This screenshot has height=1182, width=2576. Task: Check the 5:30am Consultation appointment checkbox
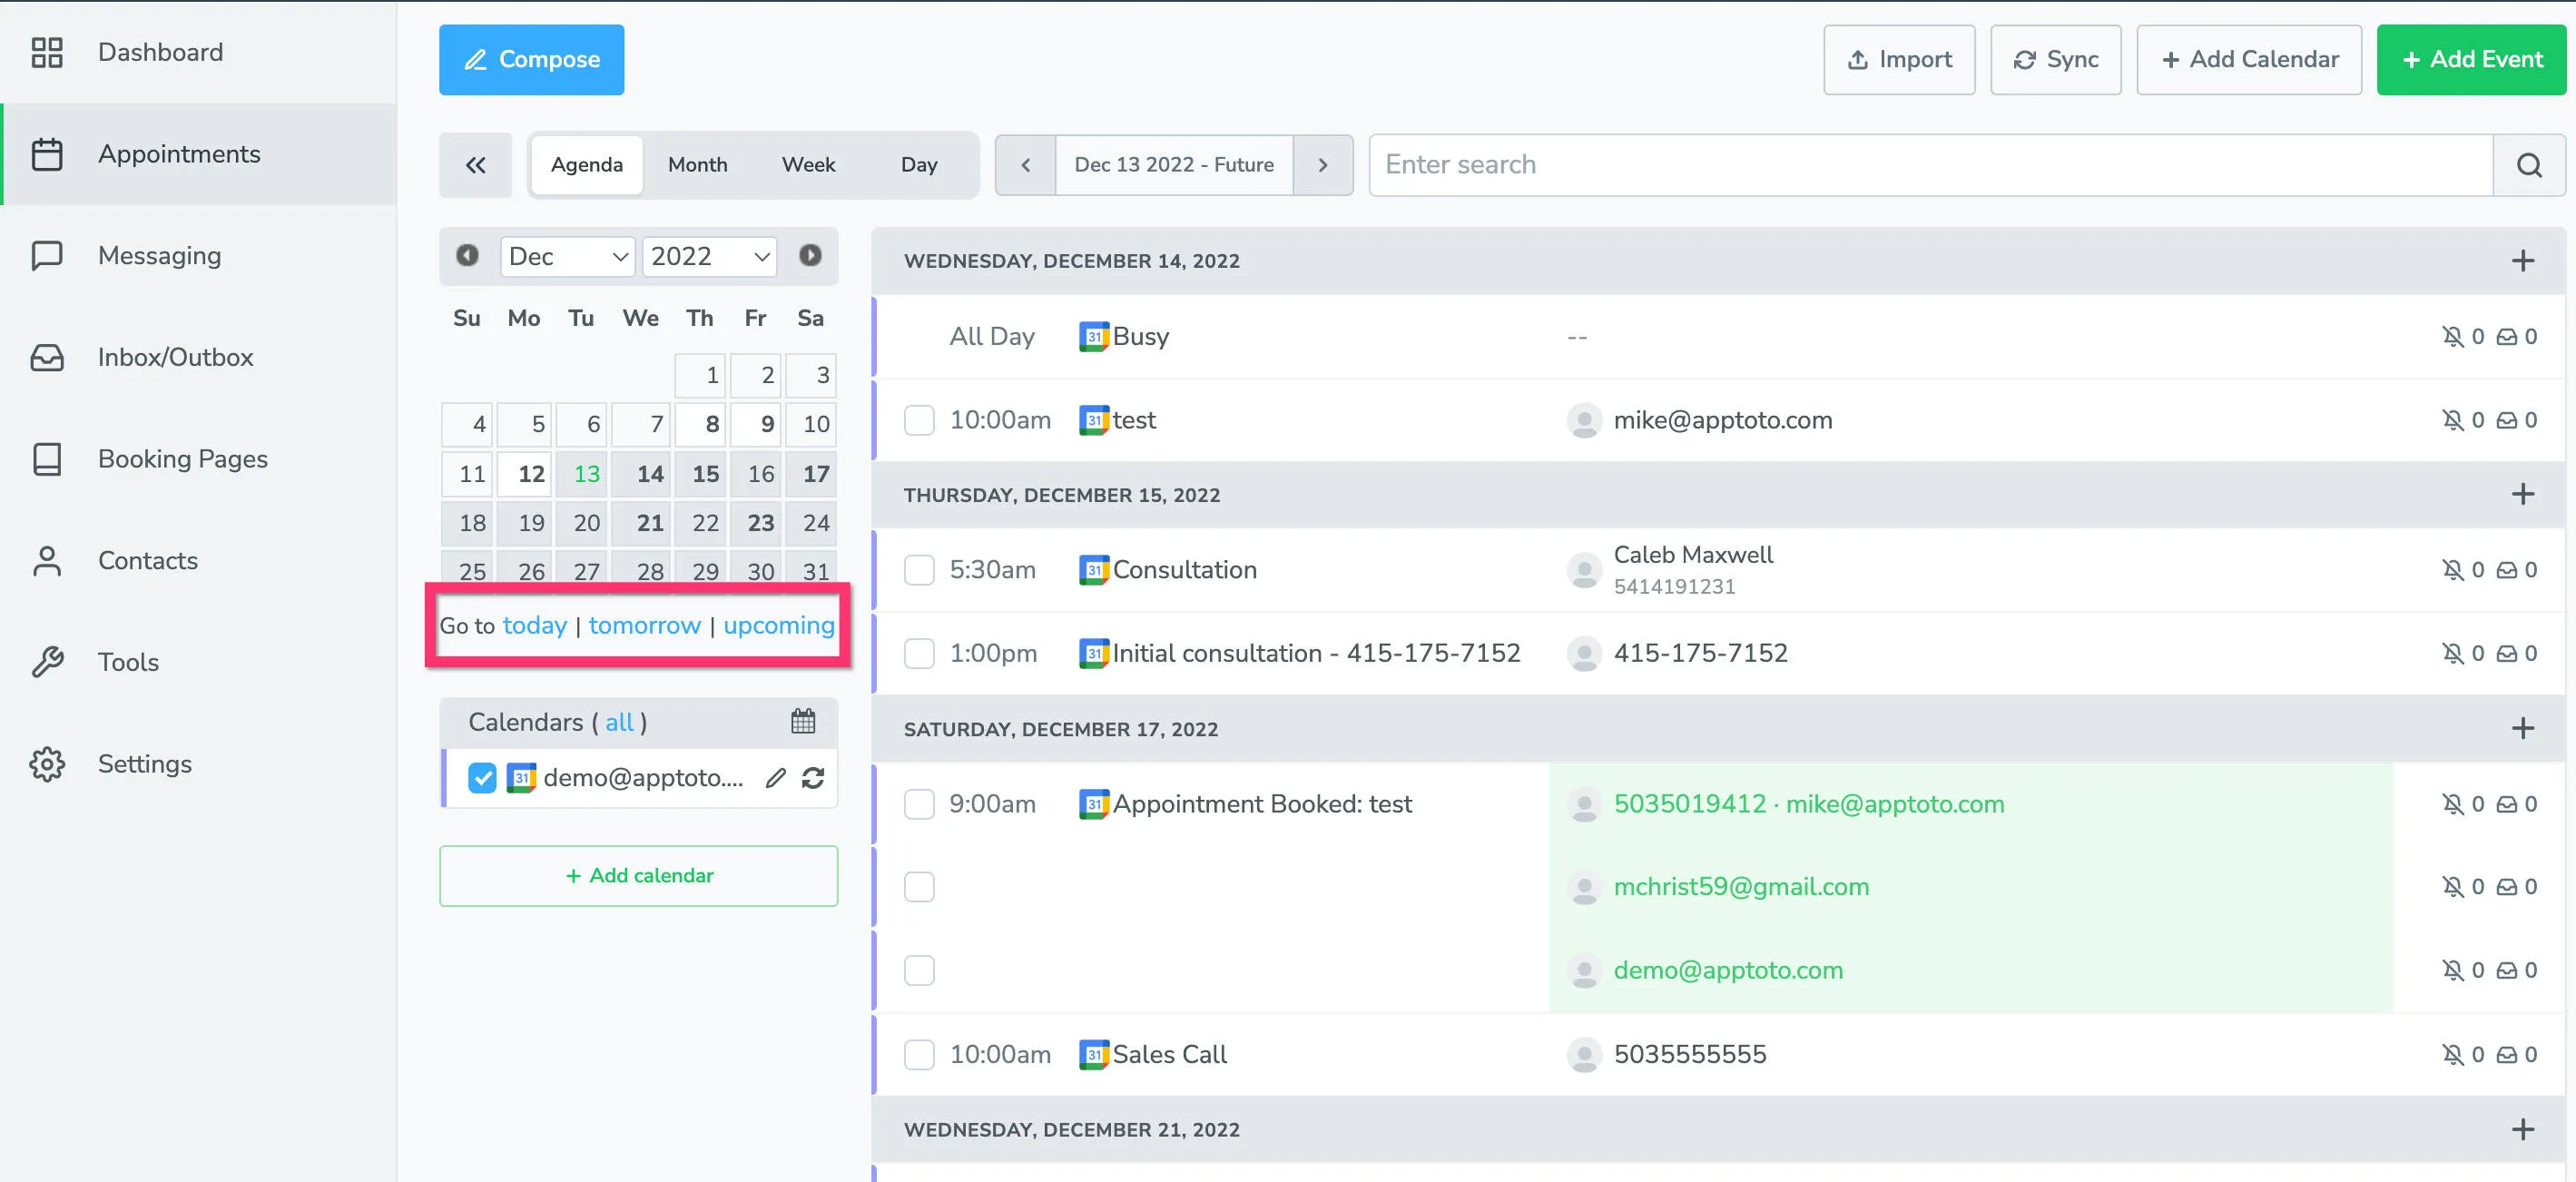(x=919, y=570)
